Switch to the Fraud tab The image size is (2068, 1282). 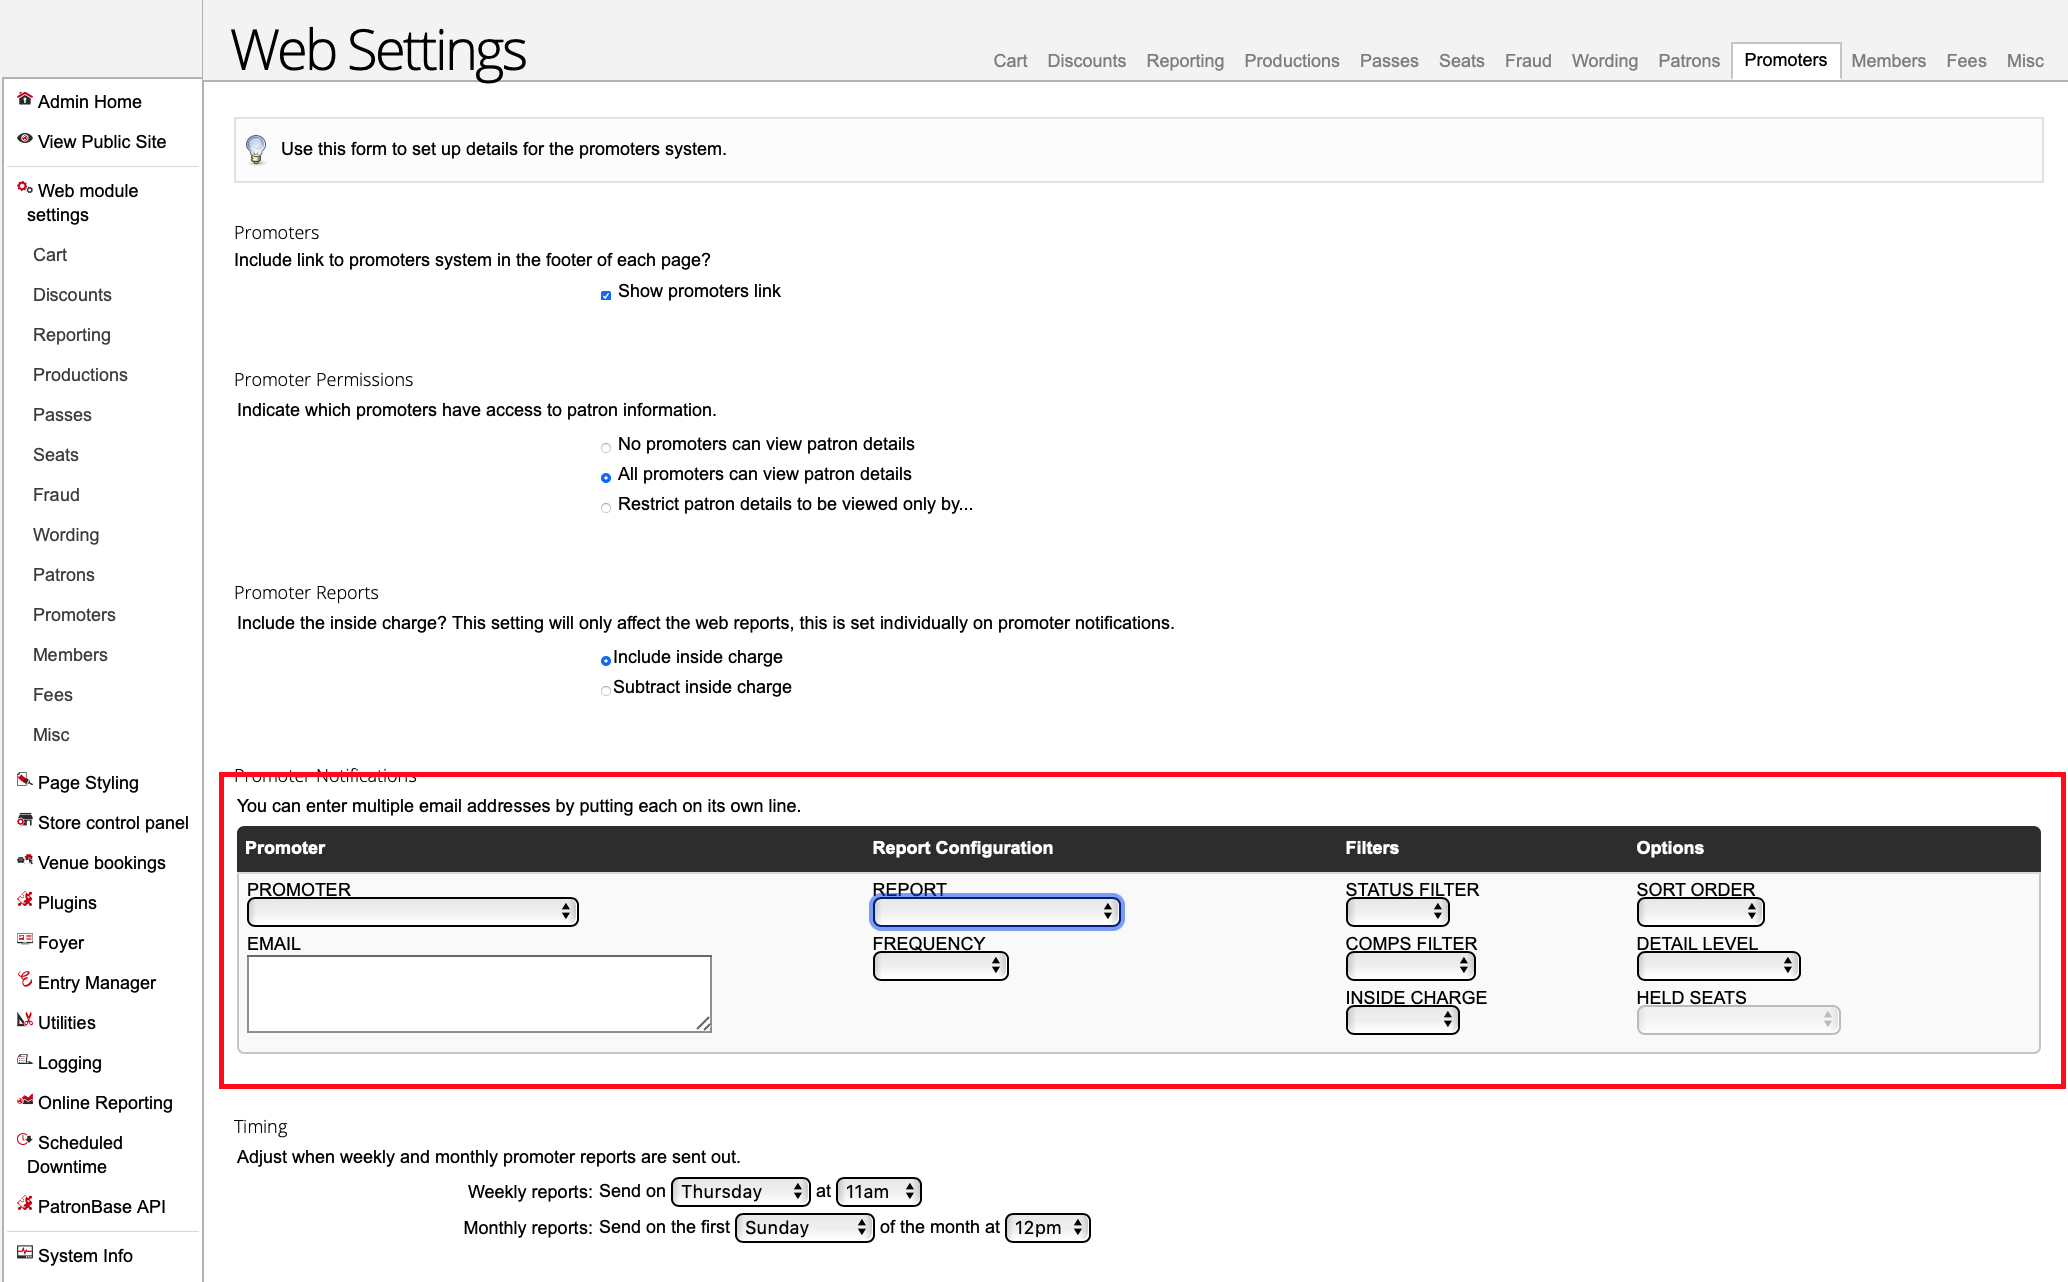[x=1527, y=61]
